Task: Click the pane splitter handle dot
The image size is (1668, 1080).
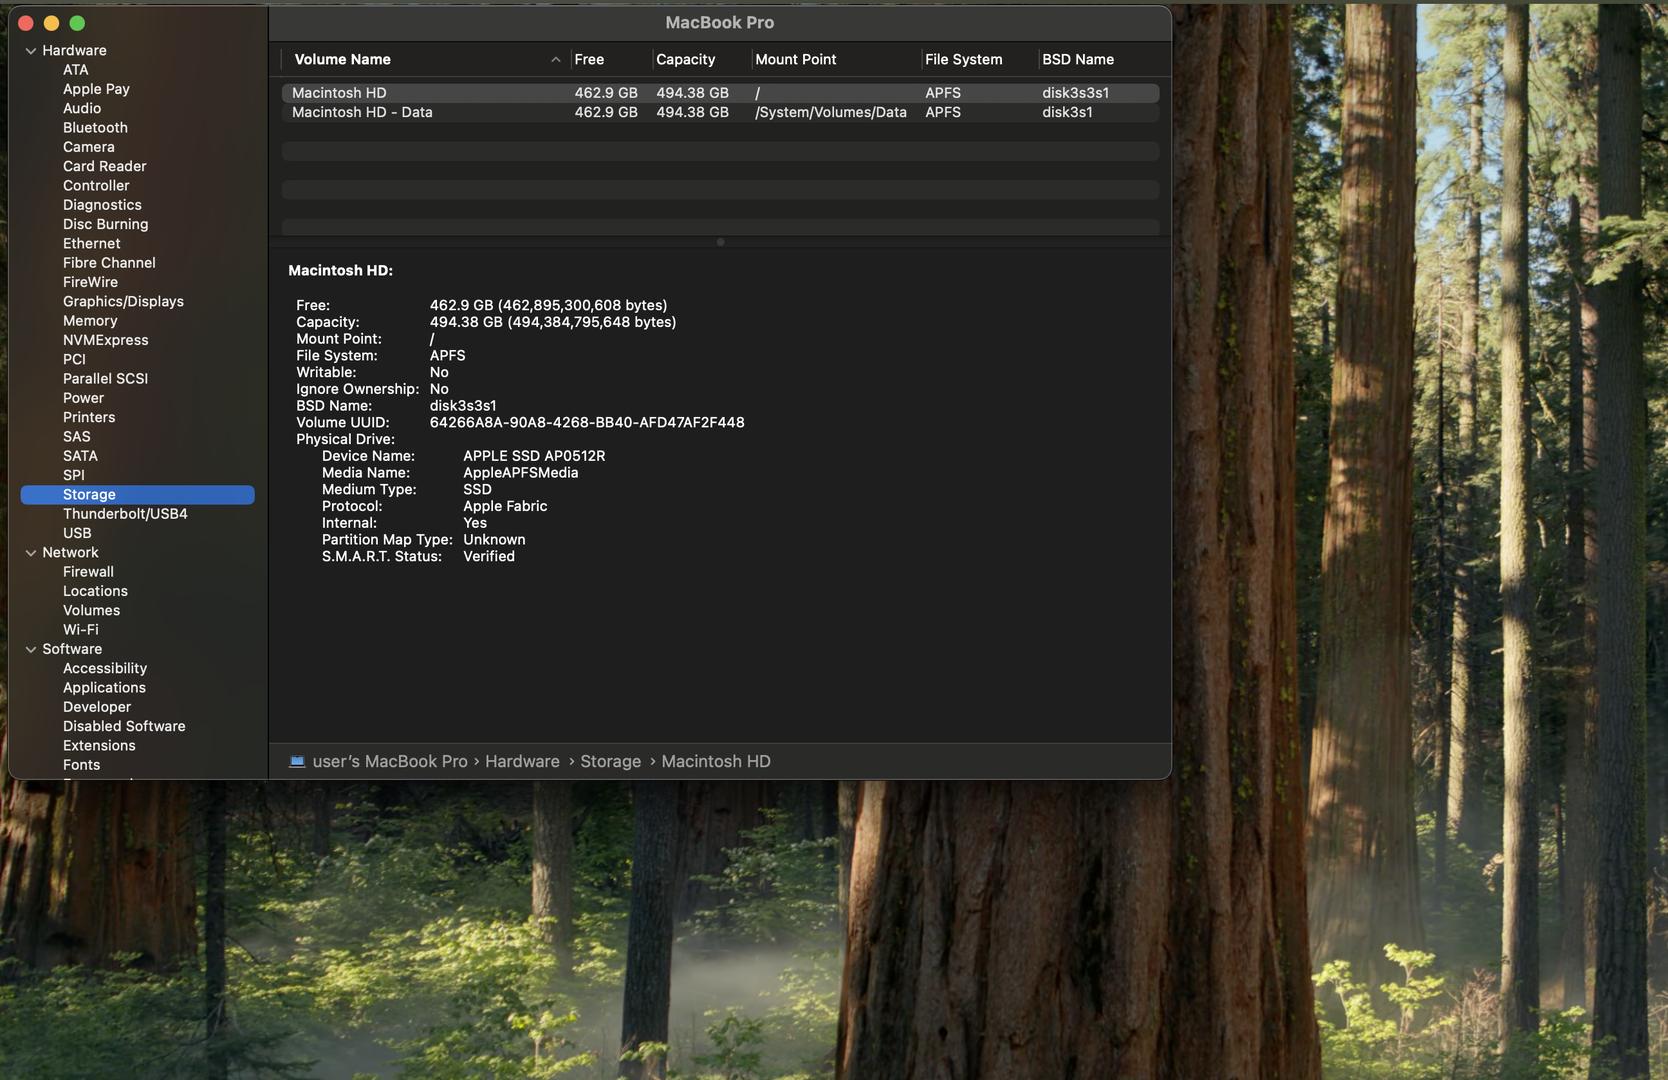Action: (x=720, y=242)
